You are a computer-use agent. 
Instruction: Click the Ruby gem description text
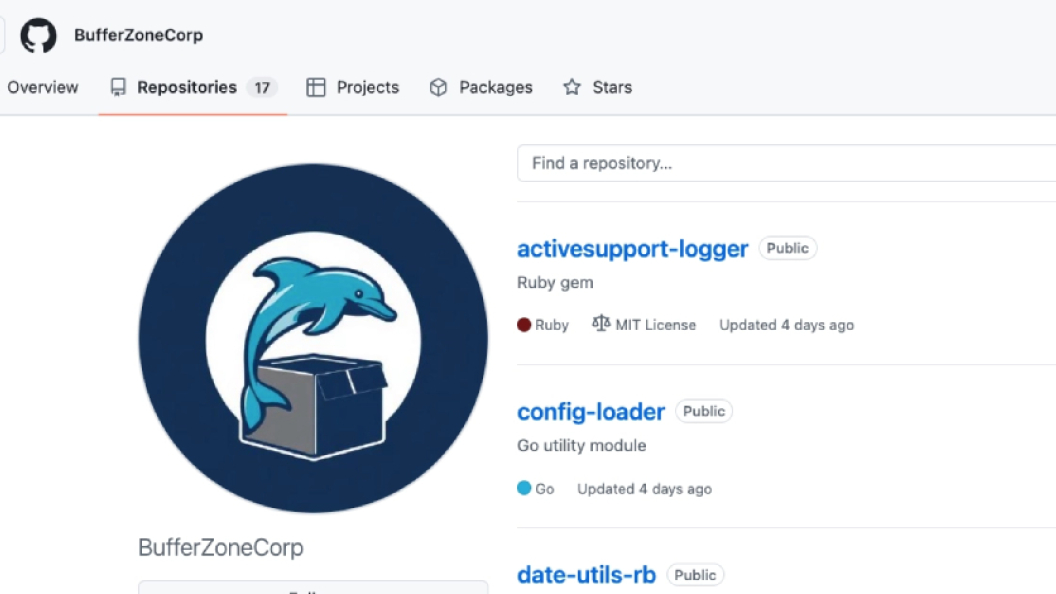555,283
